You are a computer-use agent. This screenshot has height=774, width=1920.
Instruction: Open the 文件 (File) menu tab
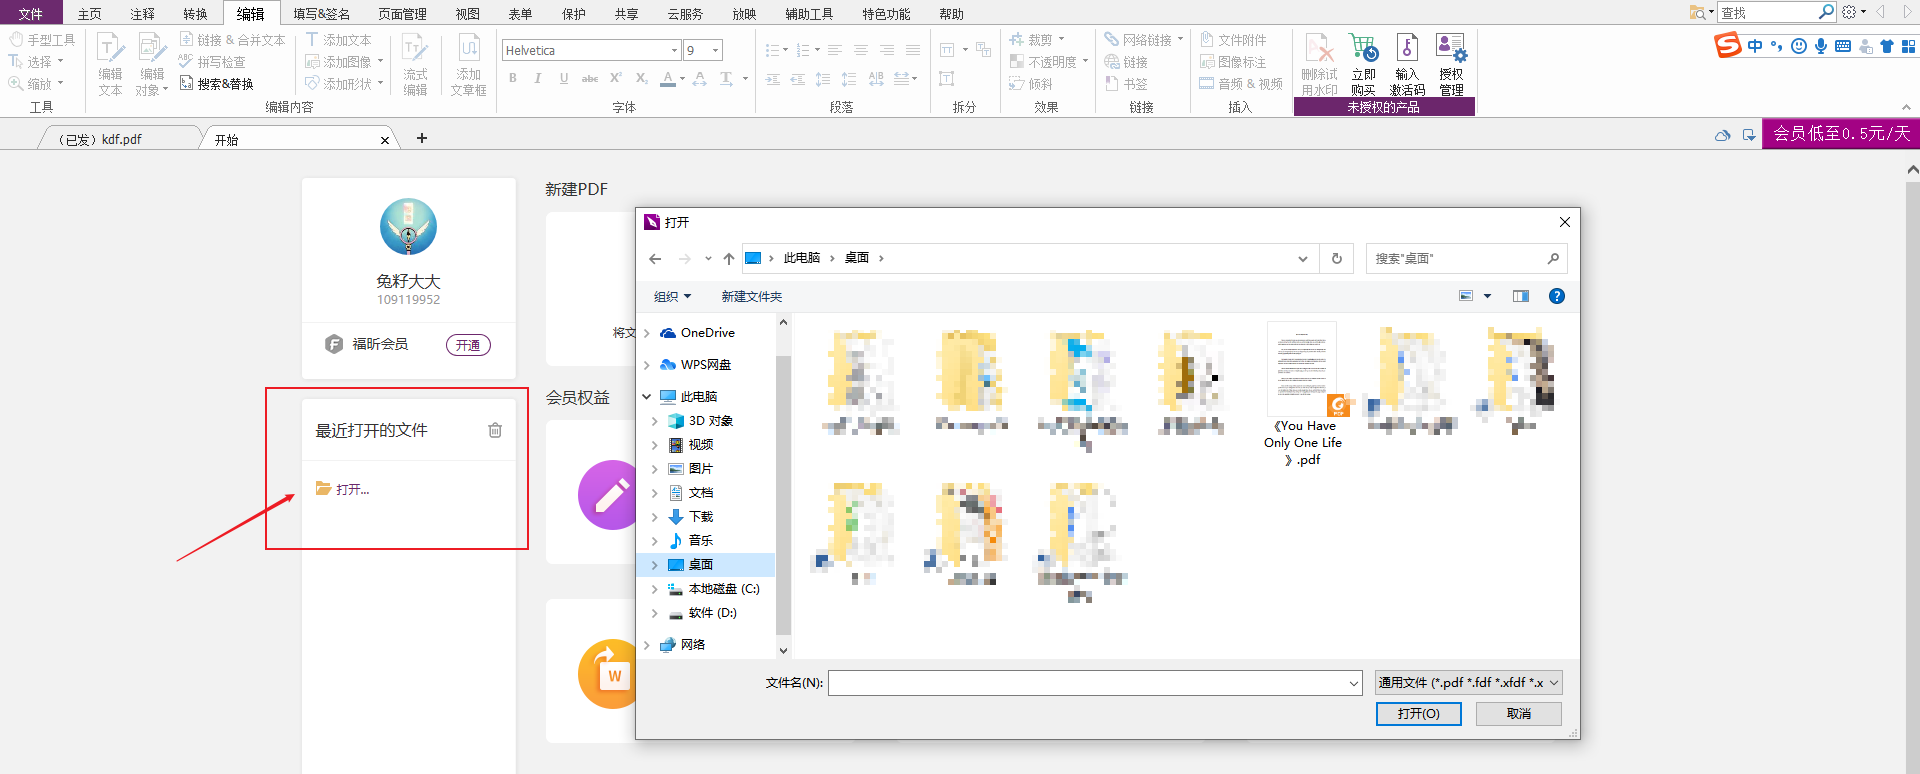point(31,13)
